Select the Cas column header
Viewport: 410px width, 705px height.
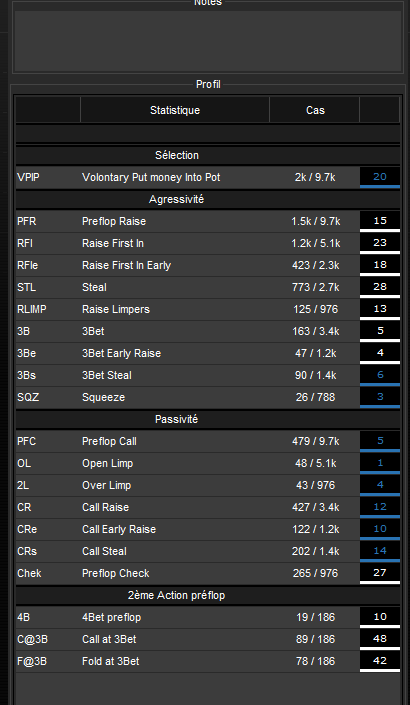(x=315, y=110)
